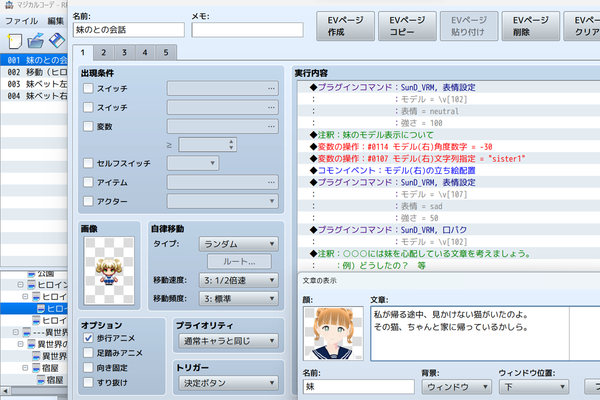
Task: Open the 移動頻度 dropdown
Action: pos(238,299)
